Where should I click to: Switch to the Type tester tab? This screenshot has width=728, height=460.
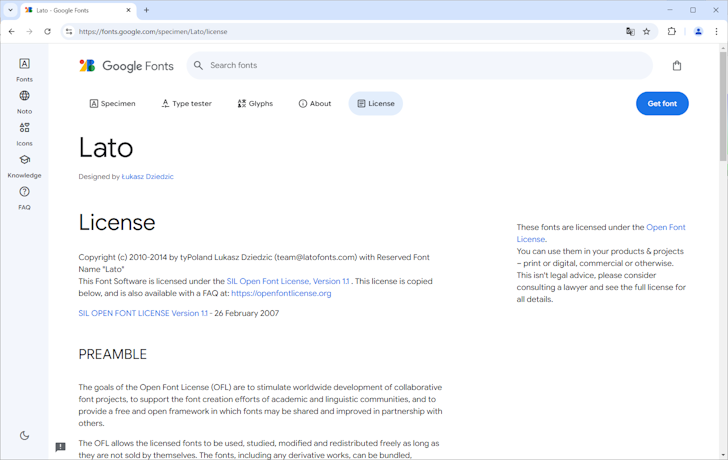point(186,104)
